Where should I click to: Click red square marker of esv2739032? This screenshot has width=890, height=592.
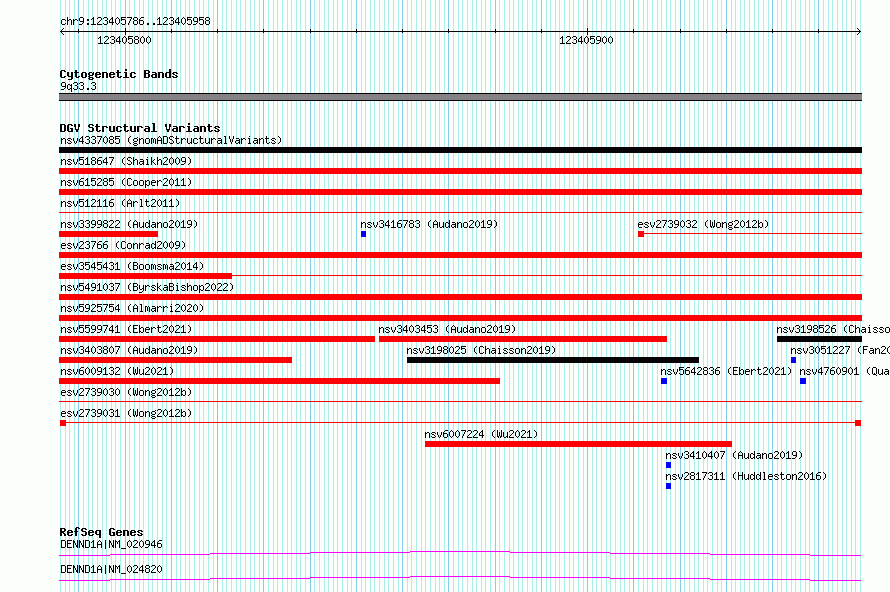point(641,234)
